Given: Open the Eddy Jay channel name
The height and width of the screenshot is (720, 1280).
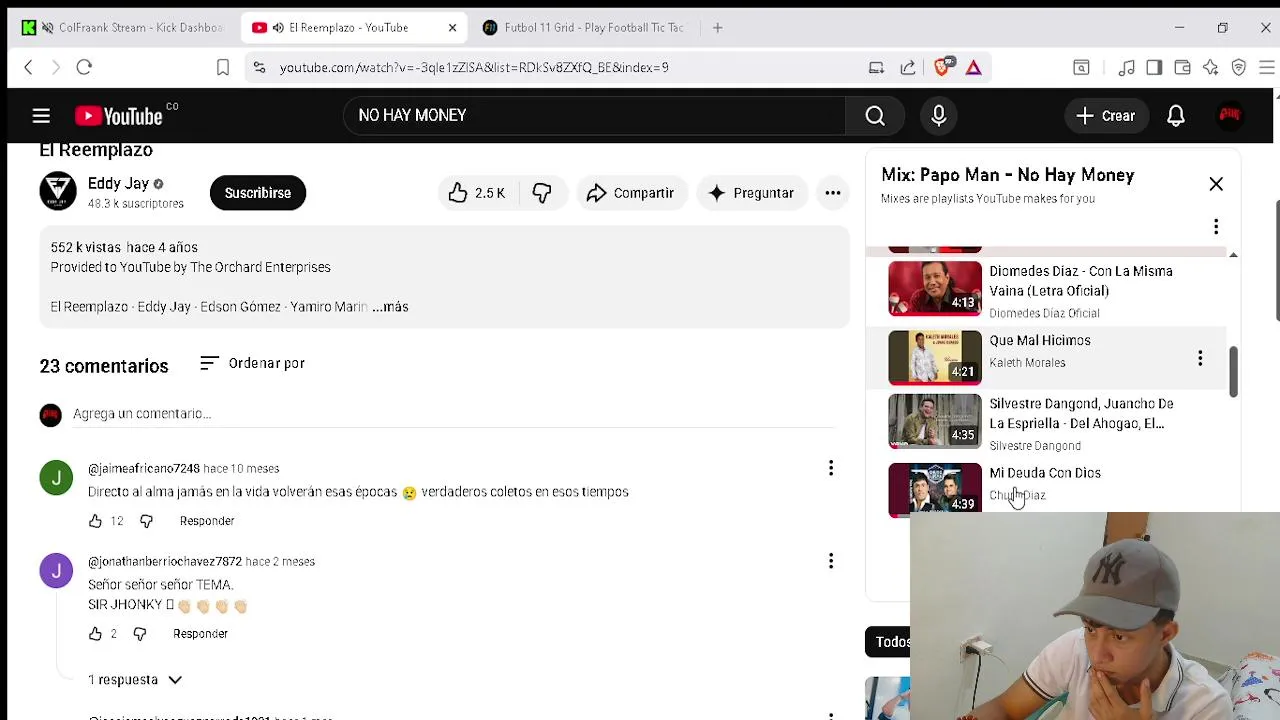Looking at the screenshot, I should (x=118, y=183).
